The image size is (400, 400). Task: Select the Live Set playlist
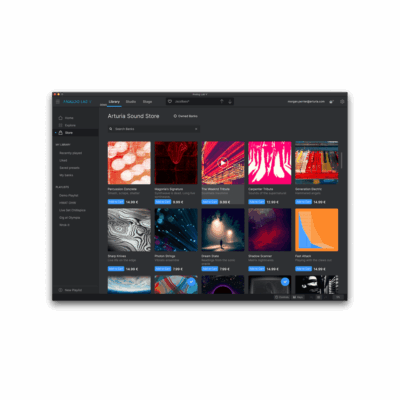tap(72, 210)
